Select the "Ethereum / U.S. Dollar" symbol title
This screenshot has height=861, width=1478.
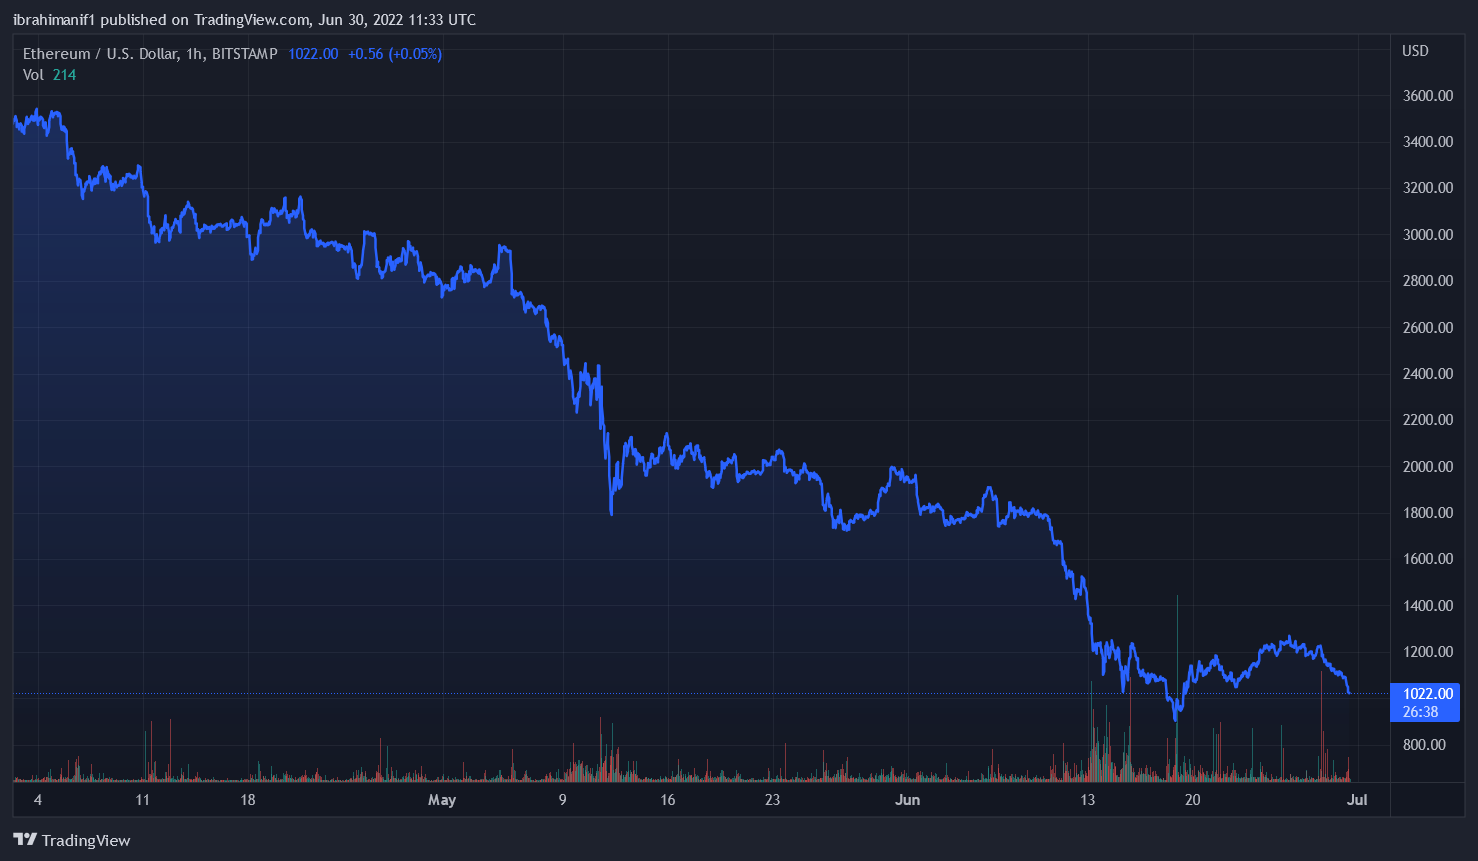tap(100, 54)
